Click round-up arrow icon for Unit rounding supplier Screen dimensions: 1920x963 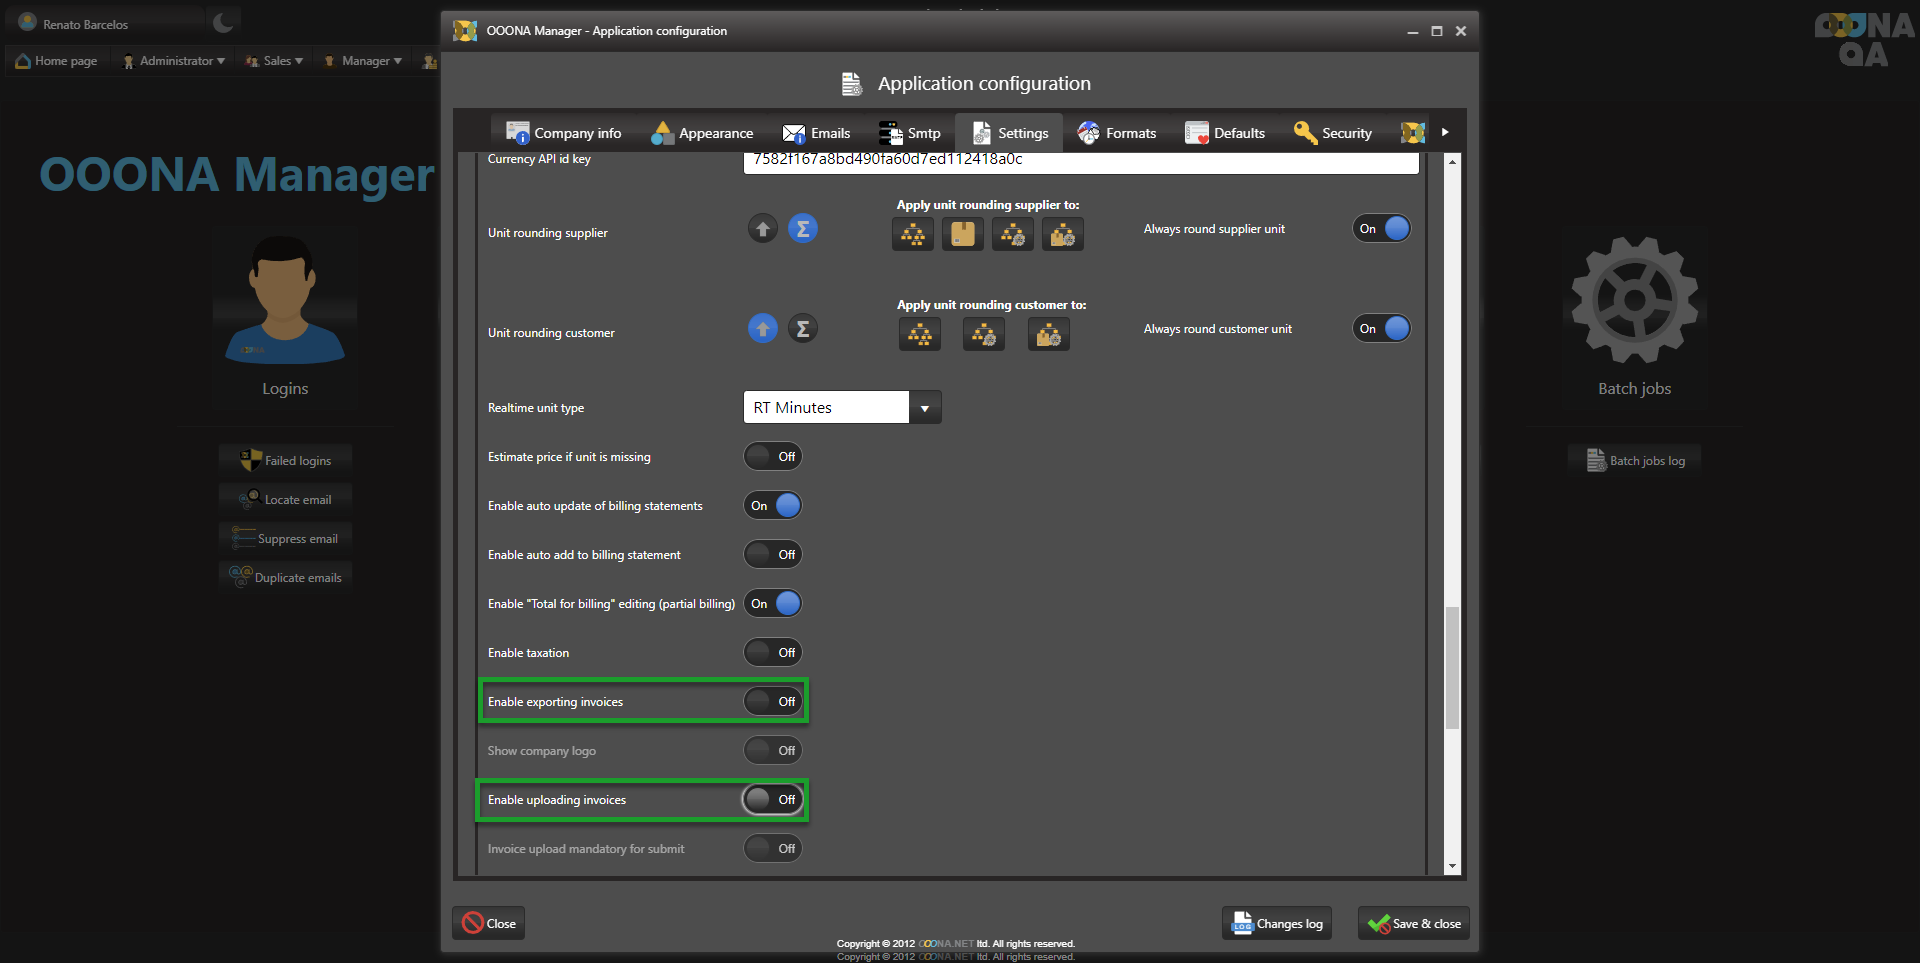click(x=762, y=229)
